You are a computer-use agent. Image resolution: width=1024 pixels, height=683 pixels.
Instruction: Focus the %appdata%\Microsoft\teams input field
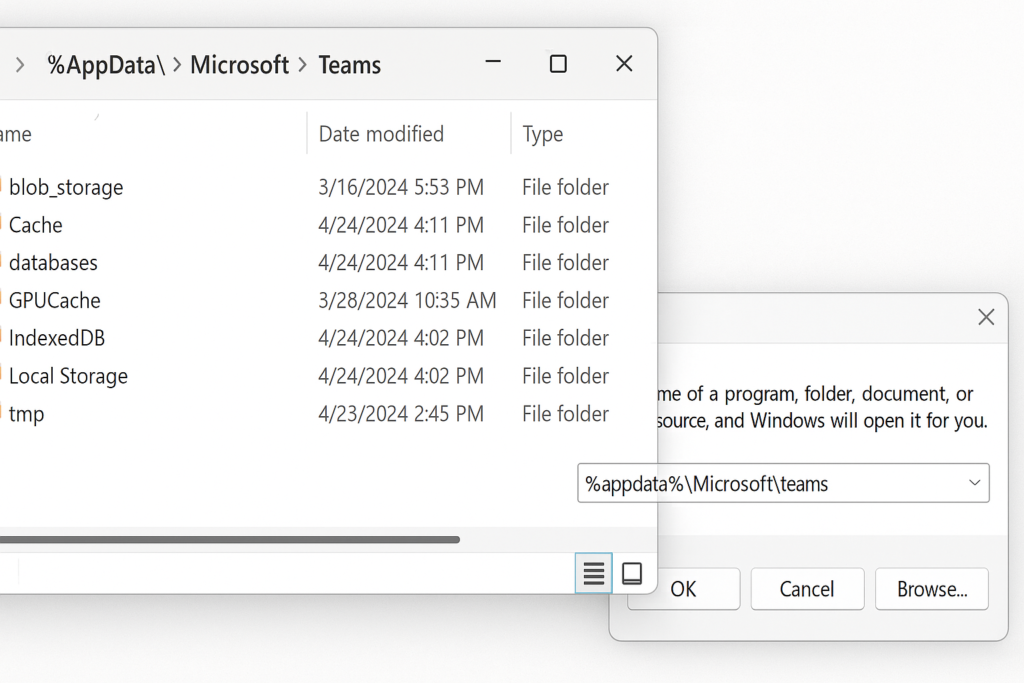coord(783,483)
